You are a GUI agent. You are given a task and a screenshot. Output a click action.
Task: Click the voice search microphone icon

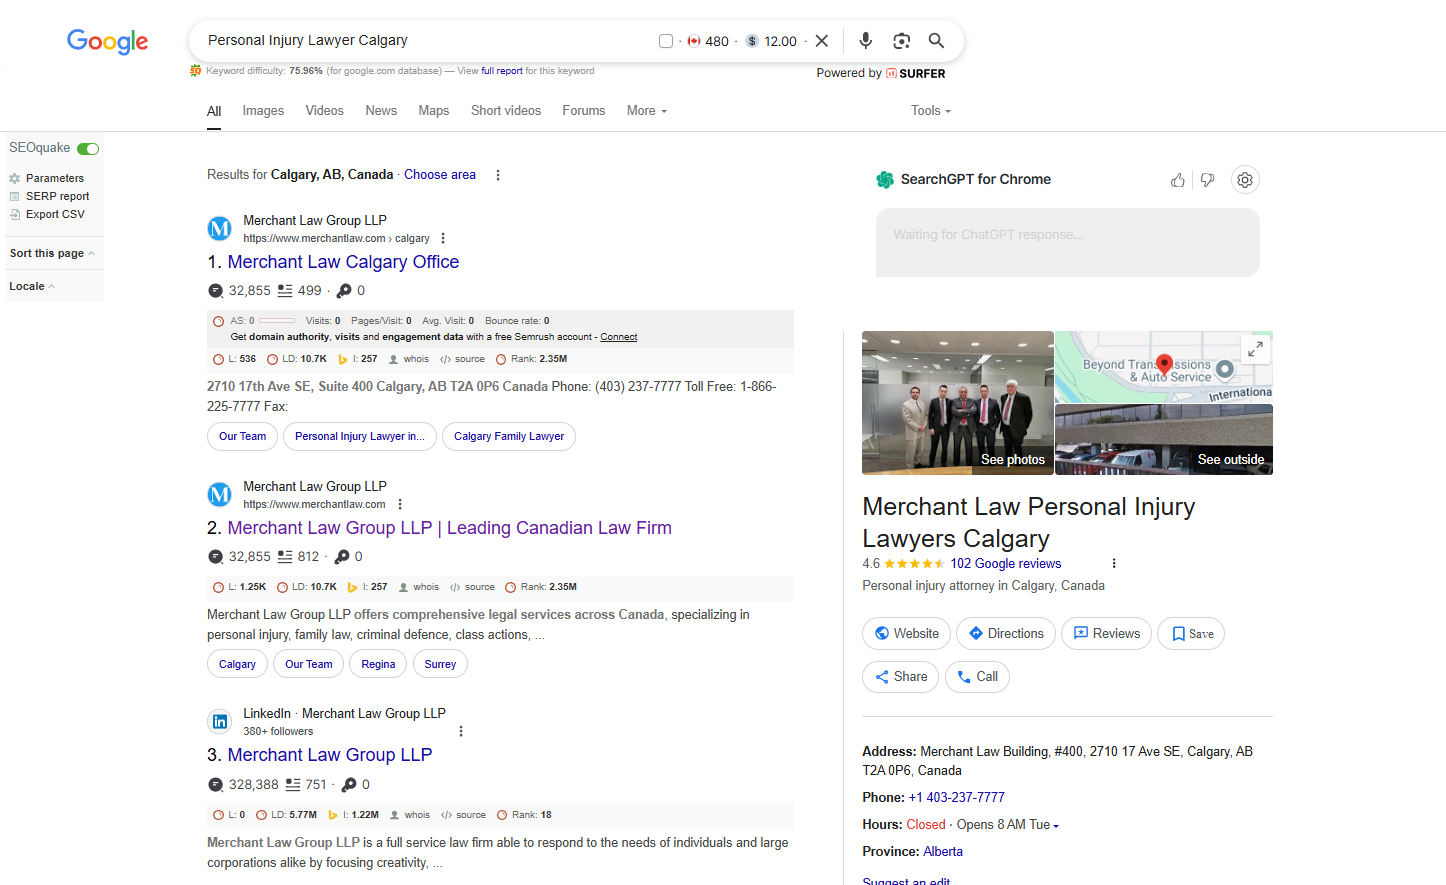[865, 41]
